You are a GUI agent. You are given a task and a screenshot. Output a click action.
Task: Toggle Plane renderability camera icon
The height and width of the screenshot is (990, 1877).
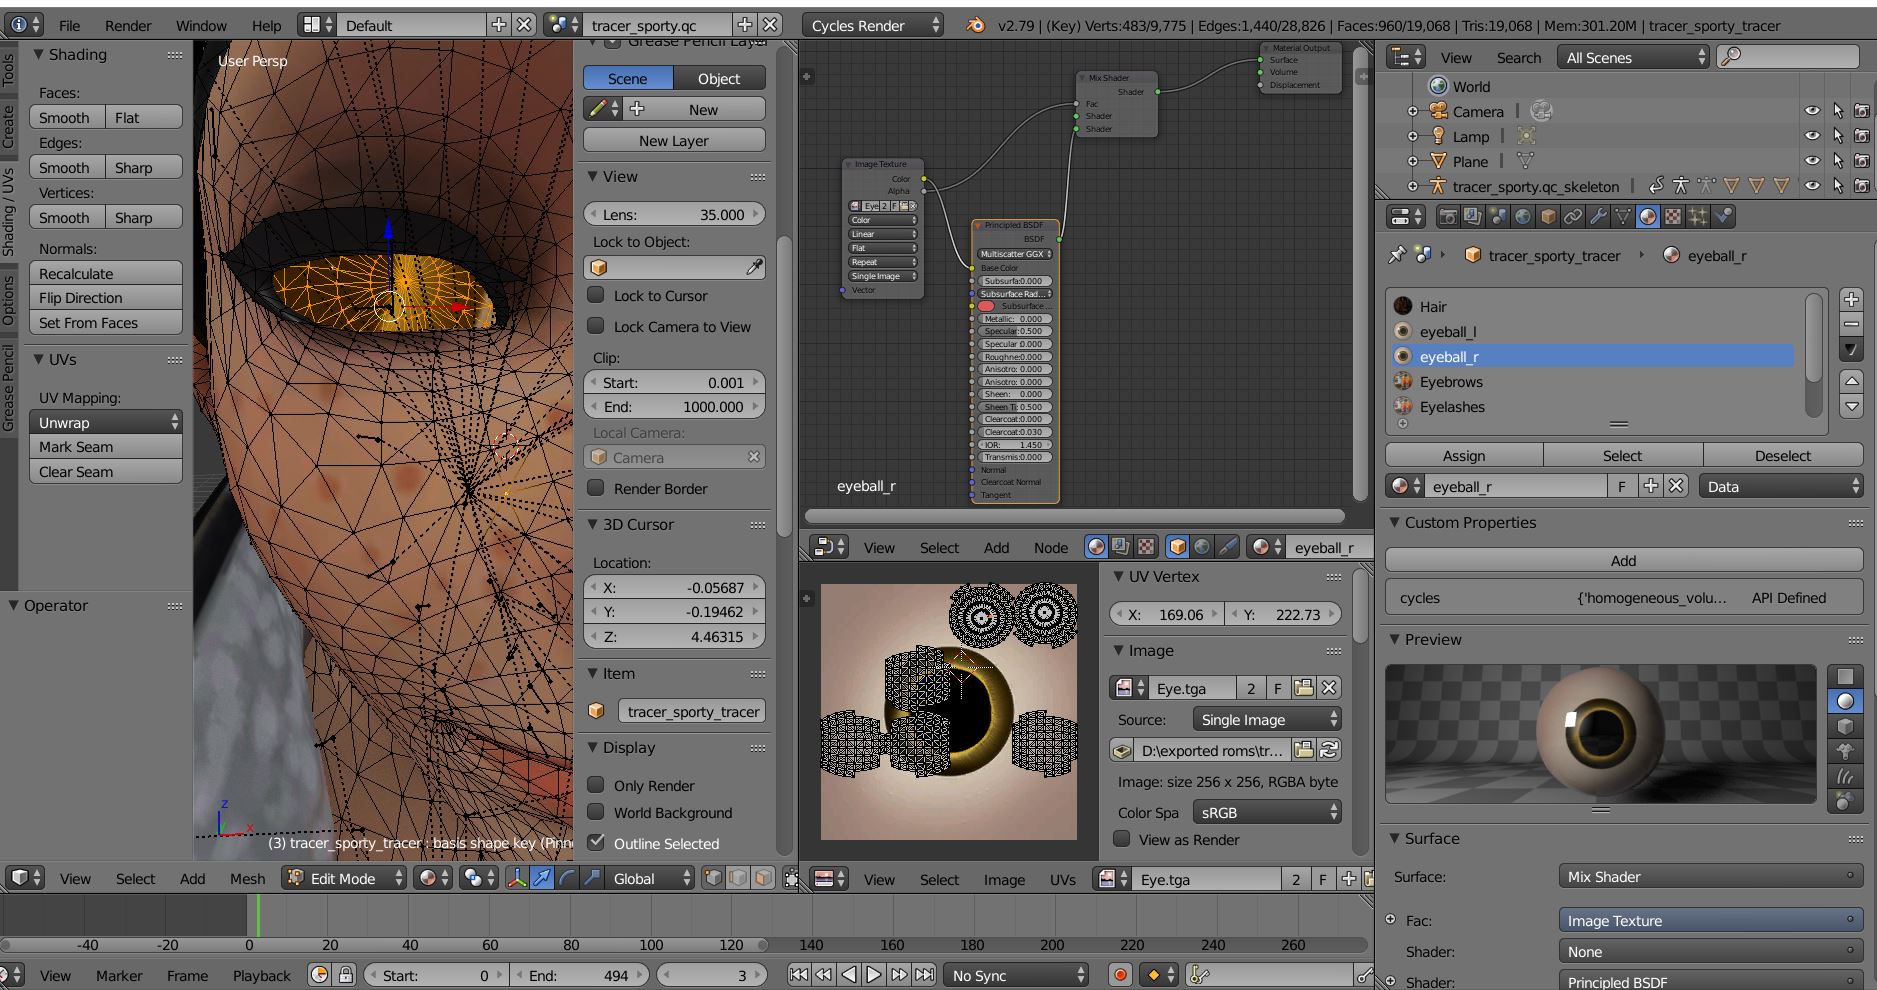coord(1862,161)
